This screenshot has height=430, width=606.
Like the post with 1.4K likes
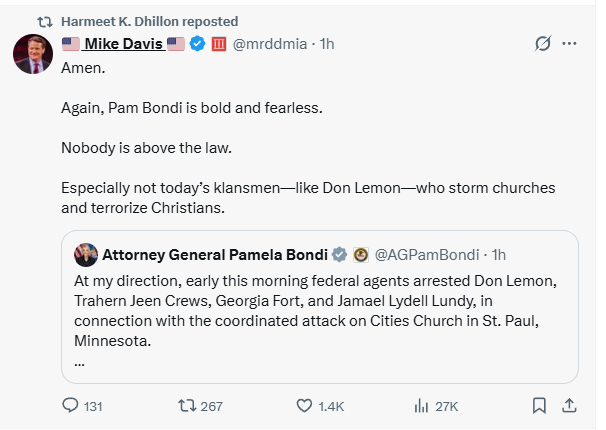306,406
